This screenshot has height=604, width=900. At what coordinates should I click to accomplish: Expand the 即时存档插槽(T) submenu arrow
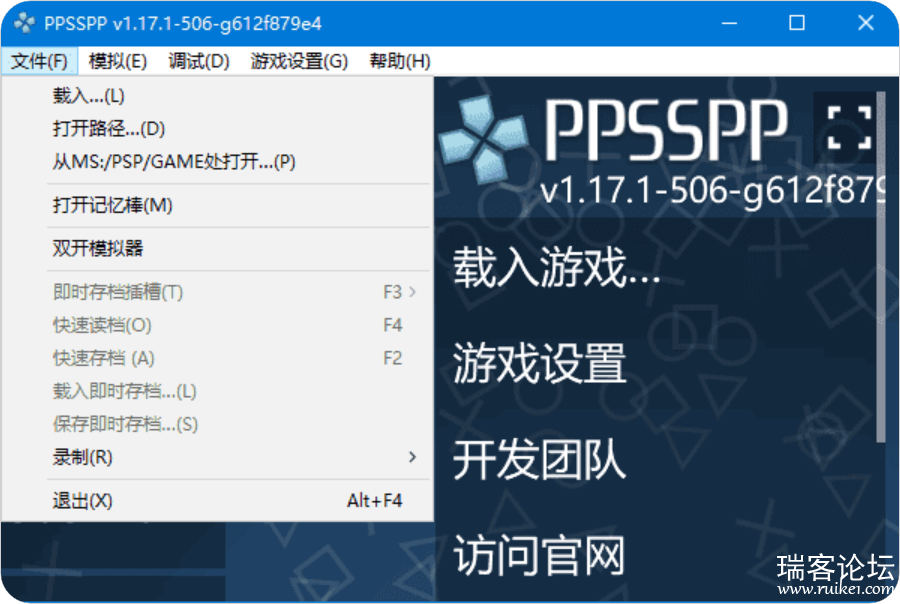pyautogui.click(x=412, y=292)
